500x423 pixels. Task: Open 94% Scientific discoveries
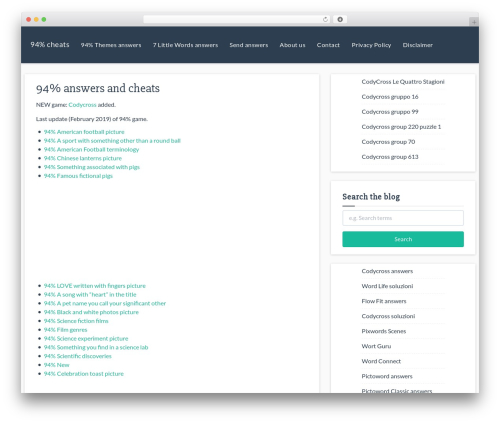click(x=78, y=356)
